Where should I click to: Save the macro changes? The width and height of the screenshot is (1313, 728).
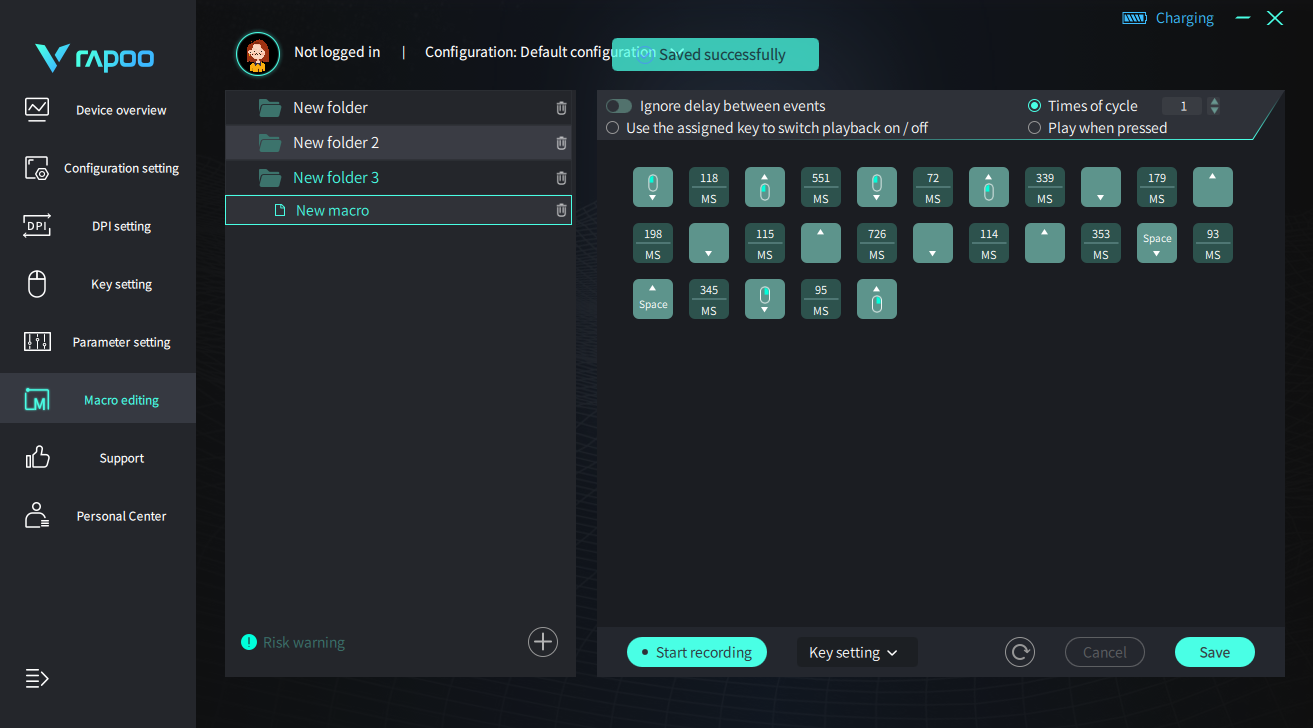[1215, 652]
